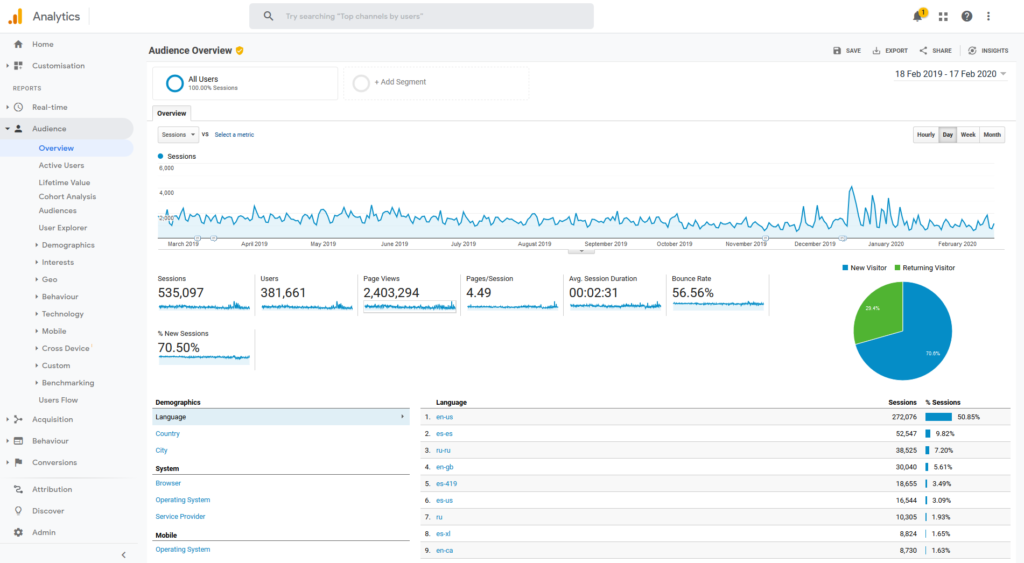The height and width of the screenshot is (563, 1024).
Task: Select the Overview tab above the chart
Action: click(171, 113)
